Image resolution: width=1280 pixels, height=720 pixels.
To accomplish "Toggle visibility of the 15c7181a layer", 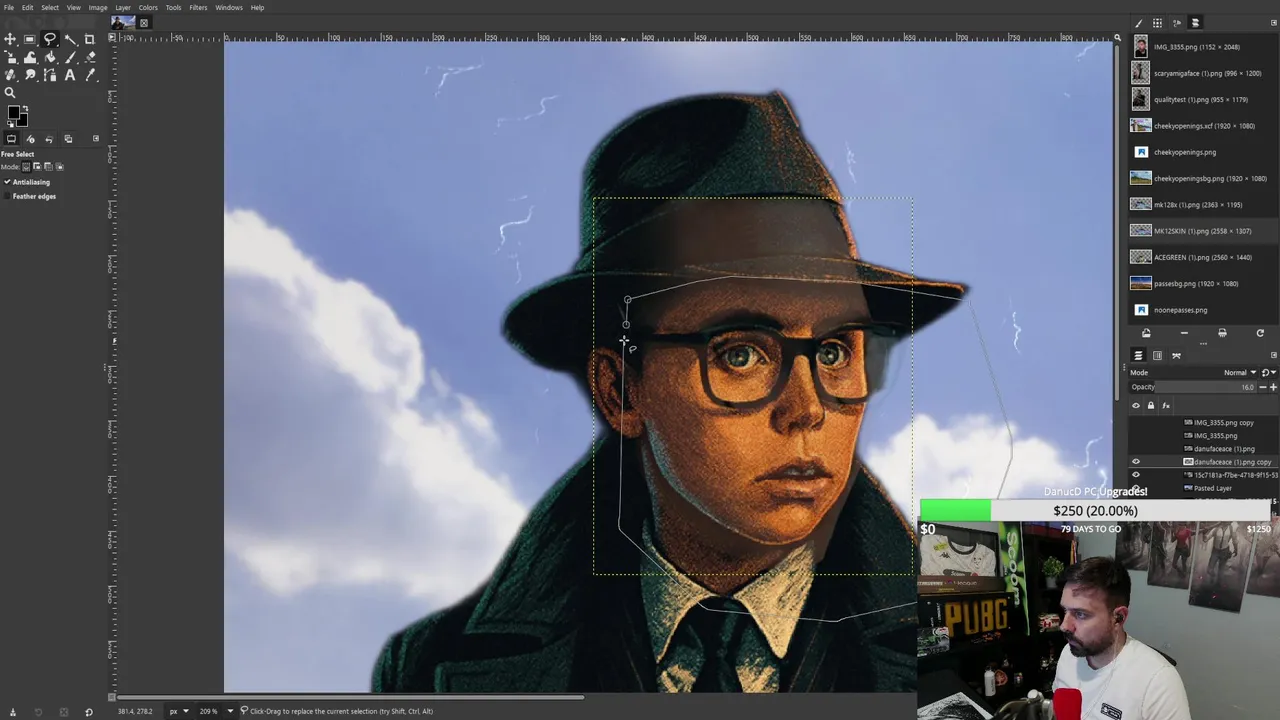I will click(1135, 475).
